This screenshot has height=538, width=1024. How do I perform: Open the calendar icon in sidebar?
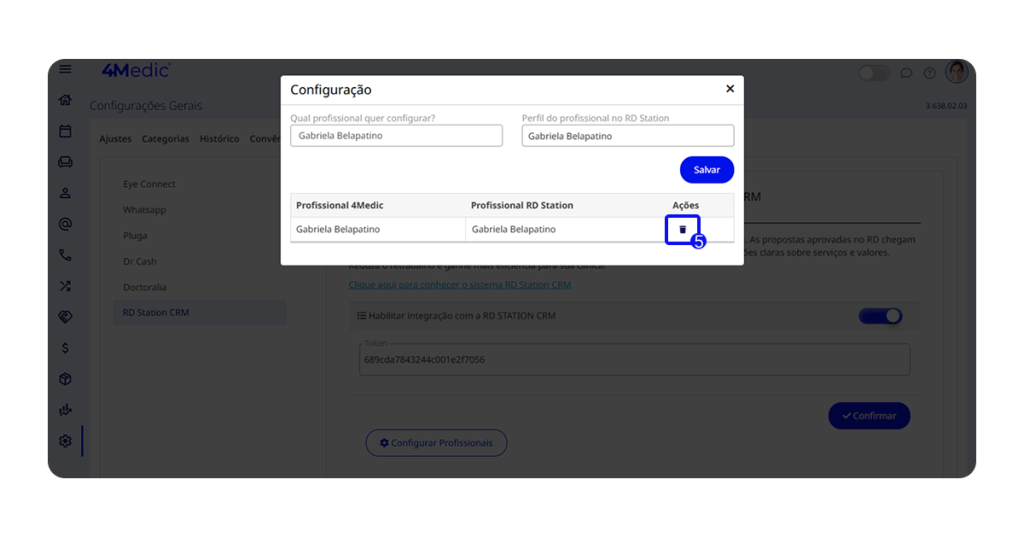65,131
